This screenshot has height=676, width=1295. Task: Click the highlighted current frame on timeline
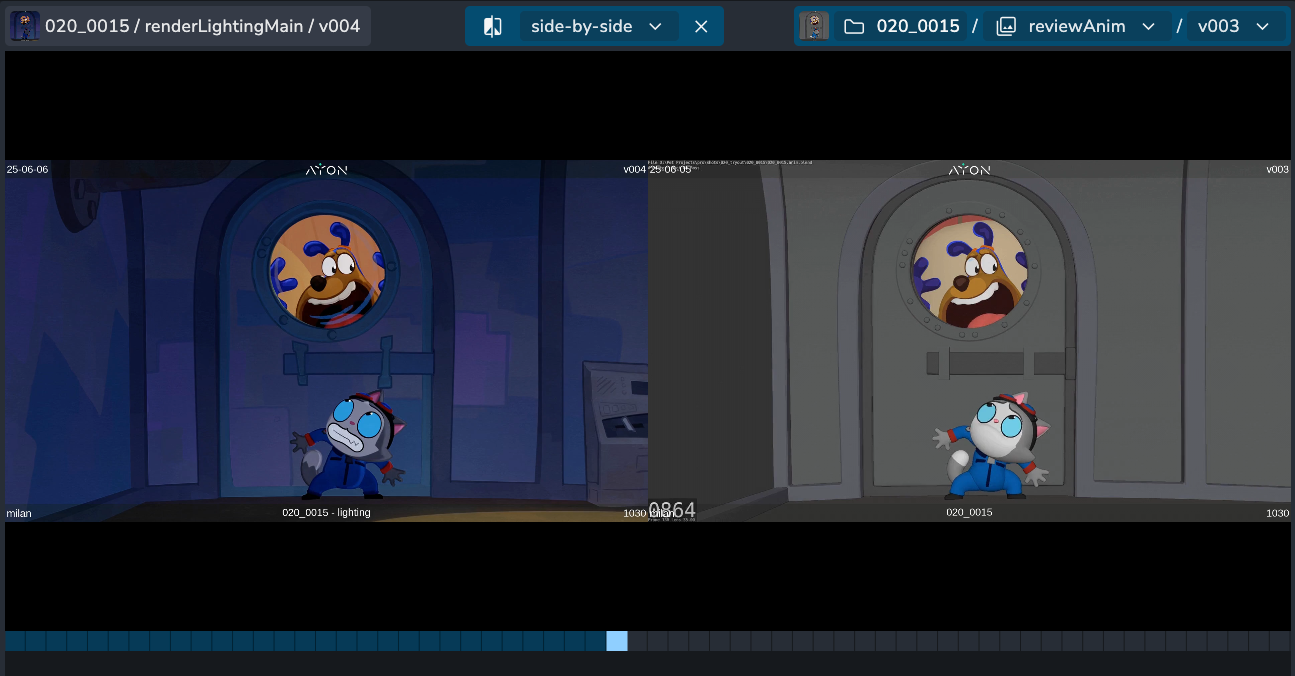(617, 641)
